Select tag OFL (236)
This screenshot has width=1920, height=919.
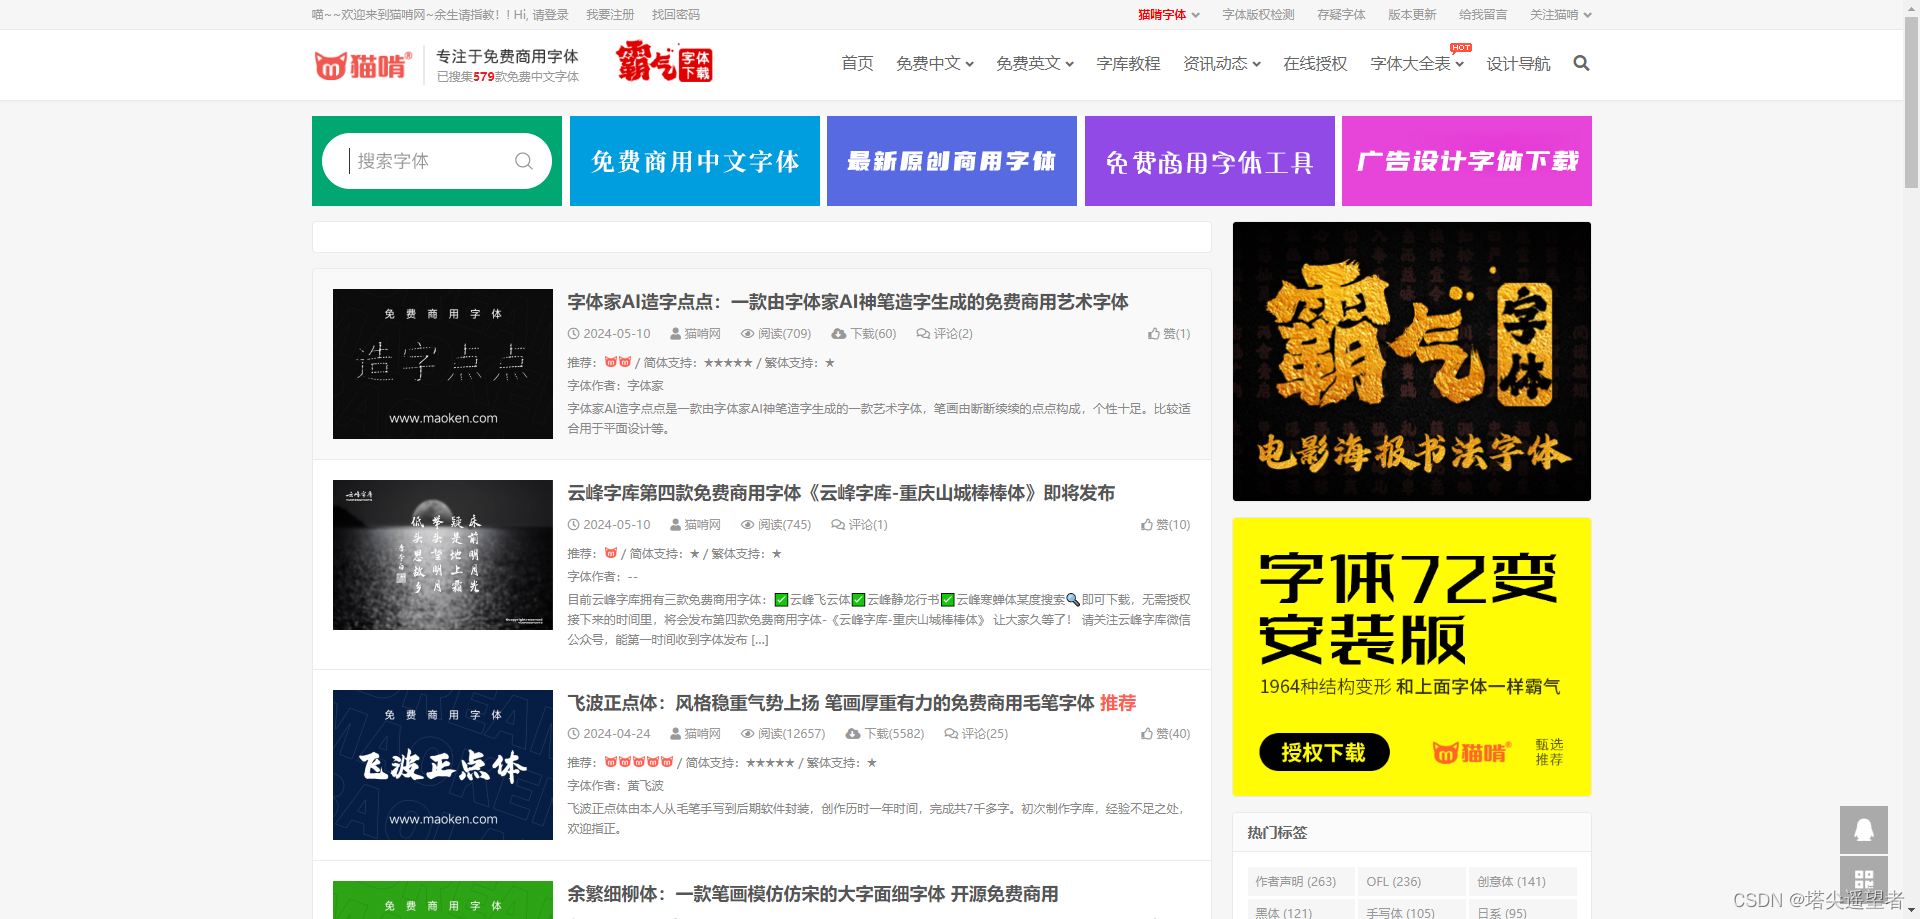(1412, 881)
